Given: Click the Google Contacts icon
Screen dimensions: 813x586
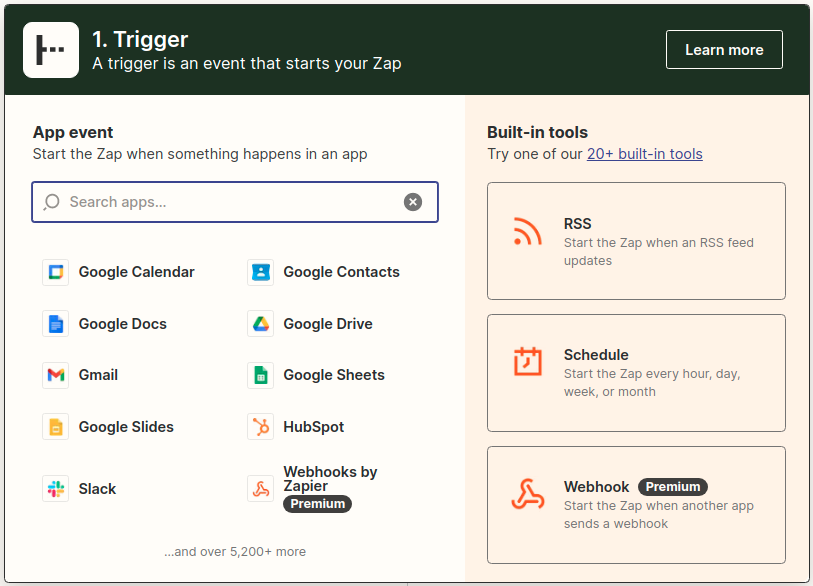Looking at the screenshot, I should [260, 272].
